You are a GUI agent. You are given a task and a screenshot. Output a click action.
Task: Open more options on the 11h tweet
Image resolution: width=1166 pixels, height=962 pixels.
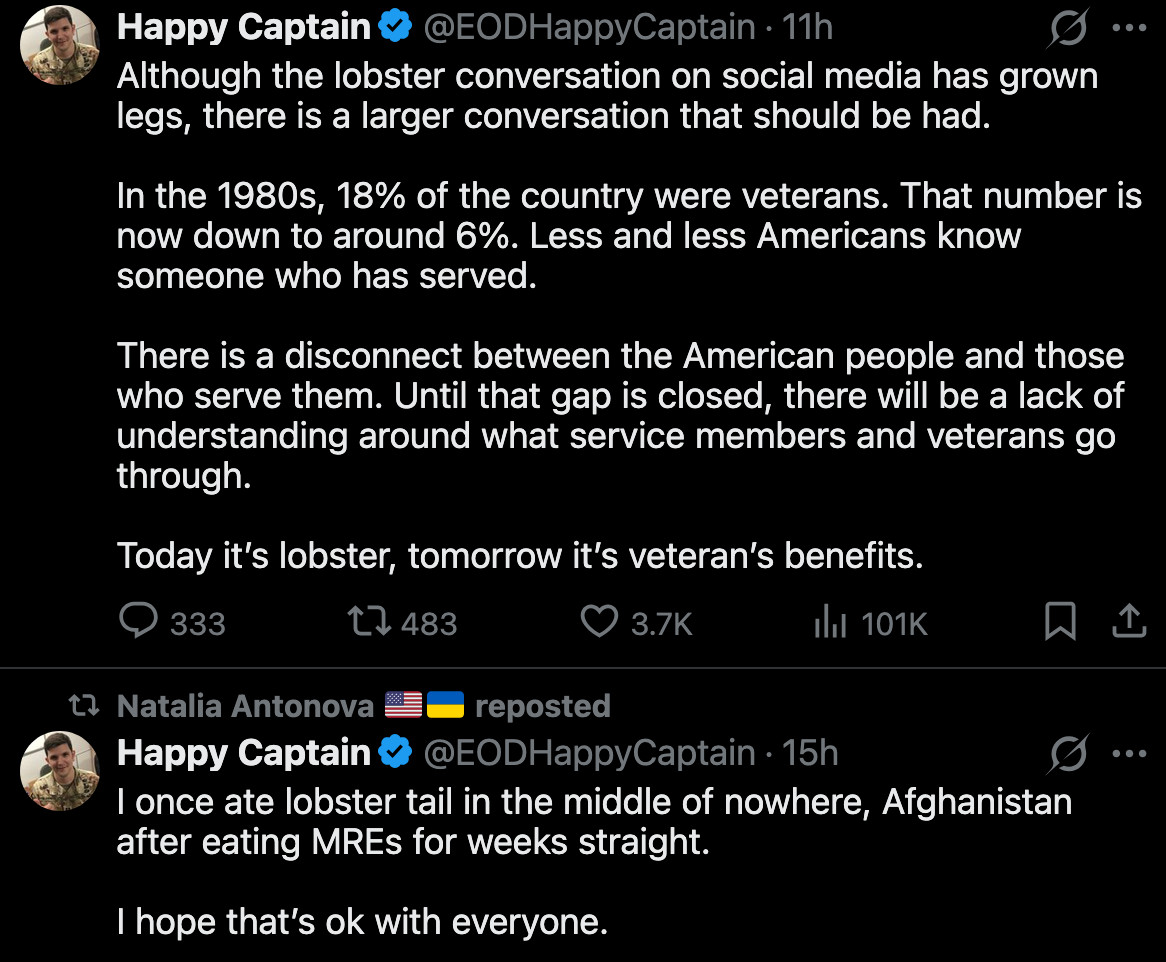pos(1129,28)
